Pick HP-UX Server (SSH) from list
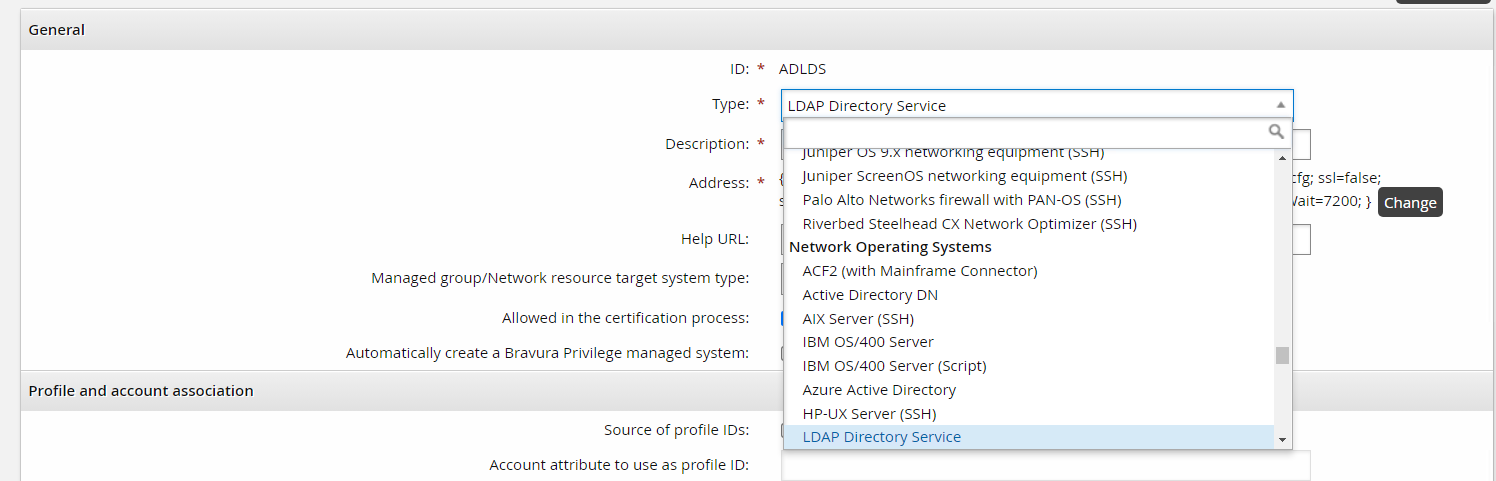This screenshot has height=481, width=1496. 869,414
